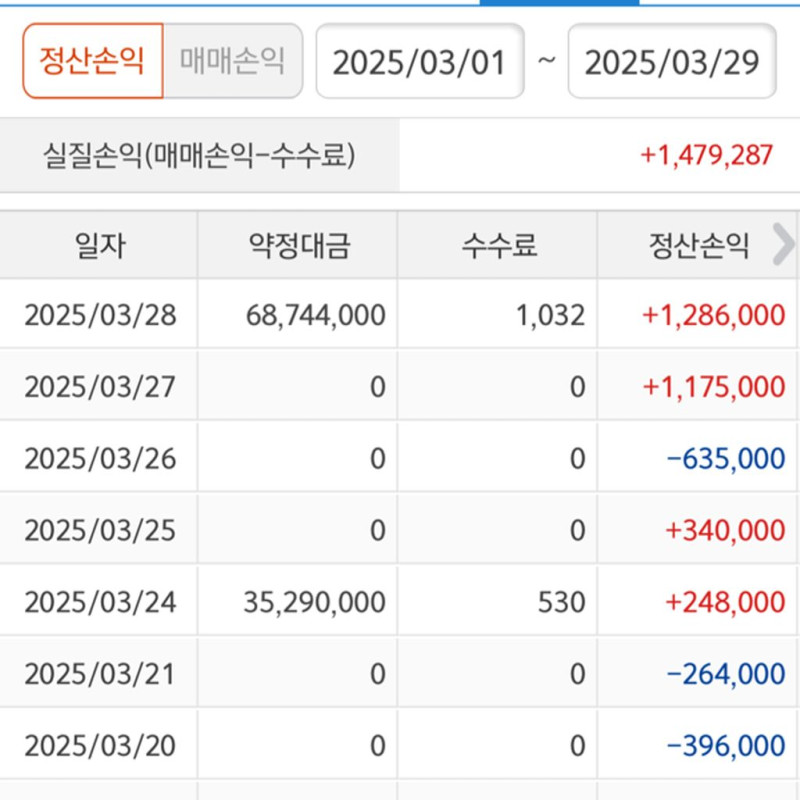Viewport: 800px width, 800px height.
Task: Click the -635,000 정산손익 value
Action: (725, 459)
